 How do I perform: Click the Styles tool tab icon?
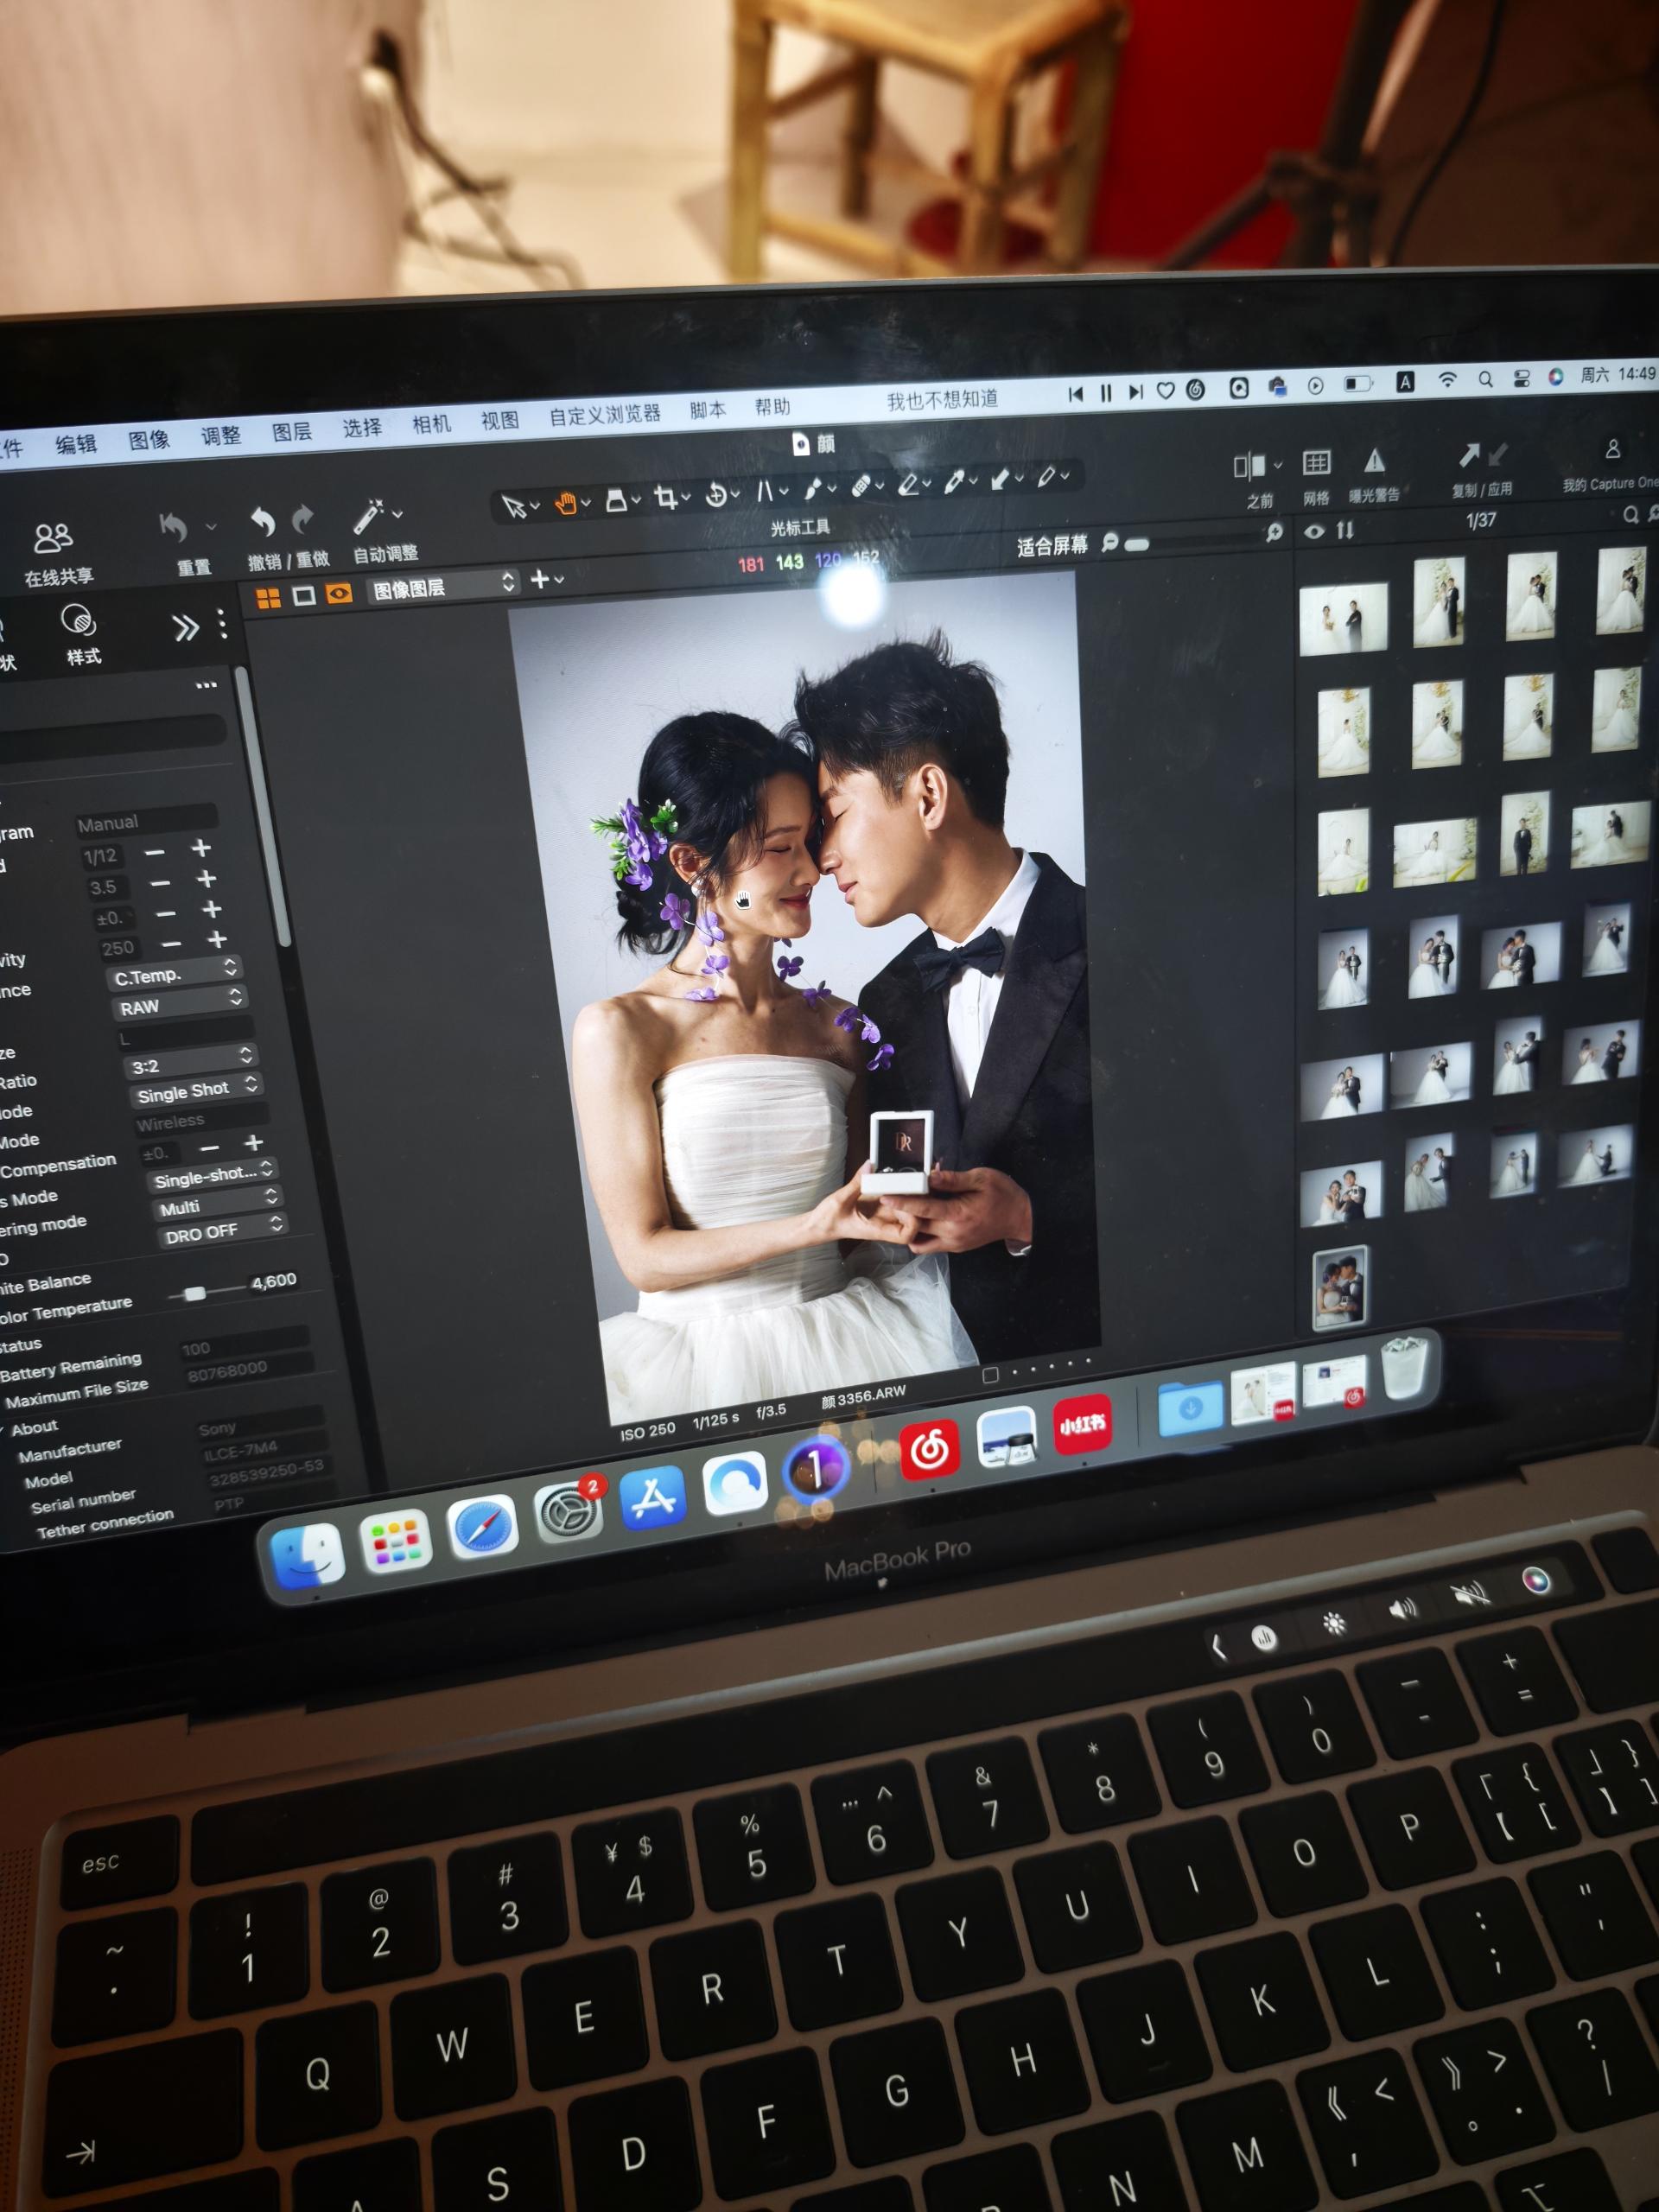click(79, 622)
